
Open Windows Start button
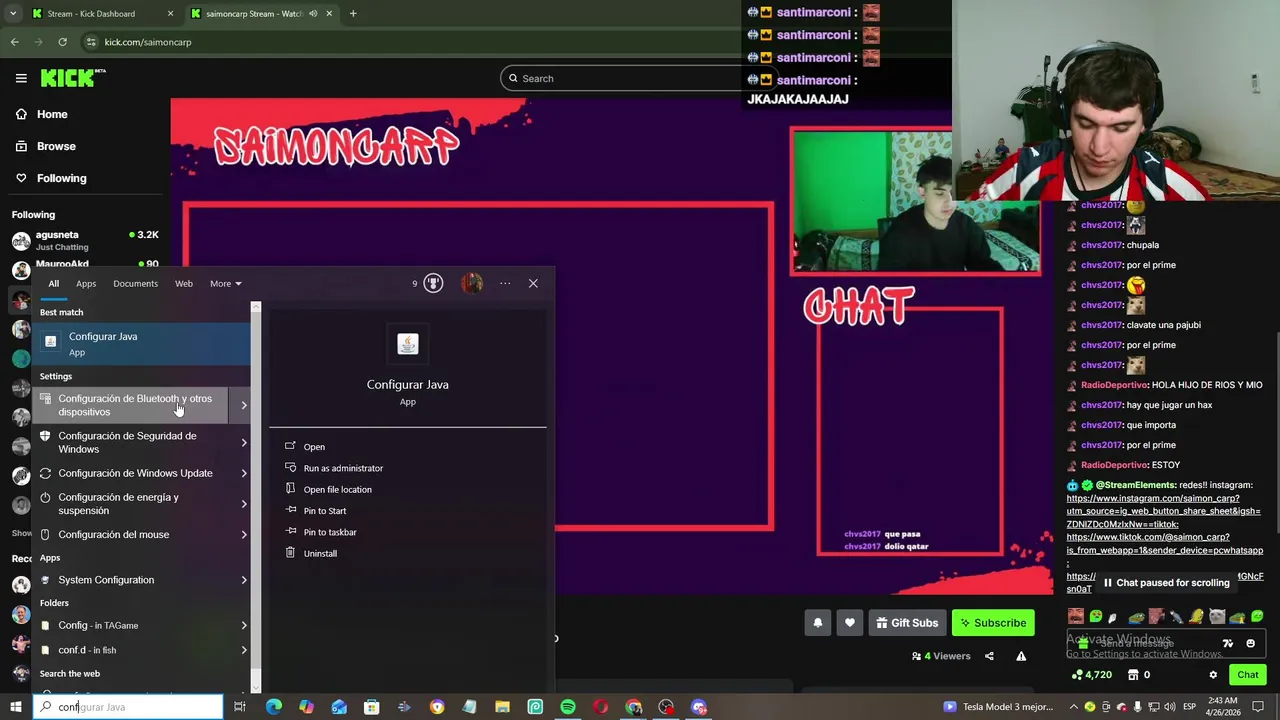click(15, 707)
